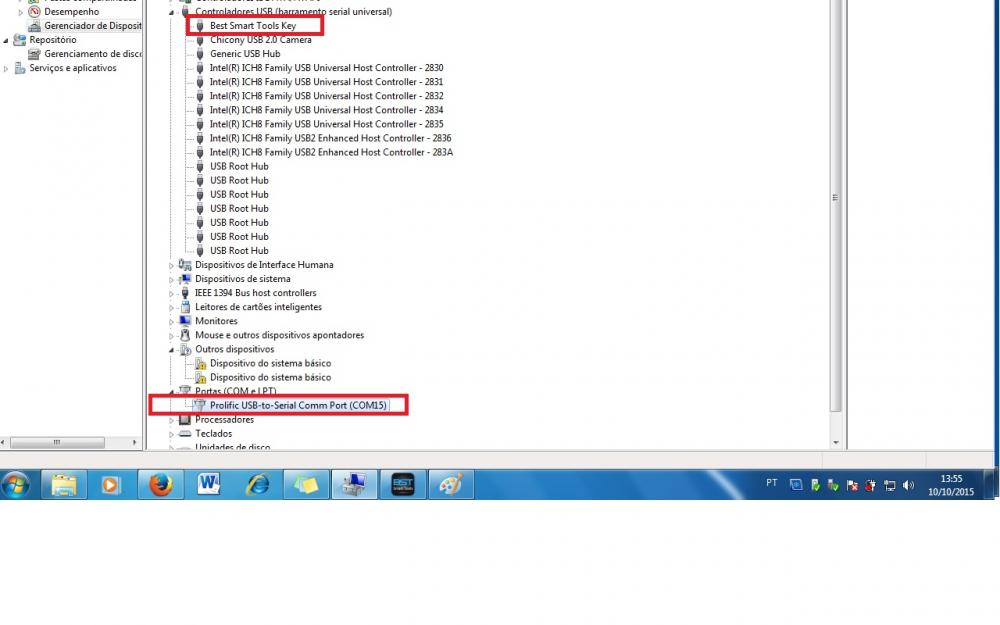
Task: Click the Gerenciamento de disco icon
Action: 34,54
